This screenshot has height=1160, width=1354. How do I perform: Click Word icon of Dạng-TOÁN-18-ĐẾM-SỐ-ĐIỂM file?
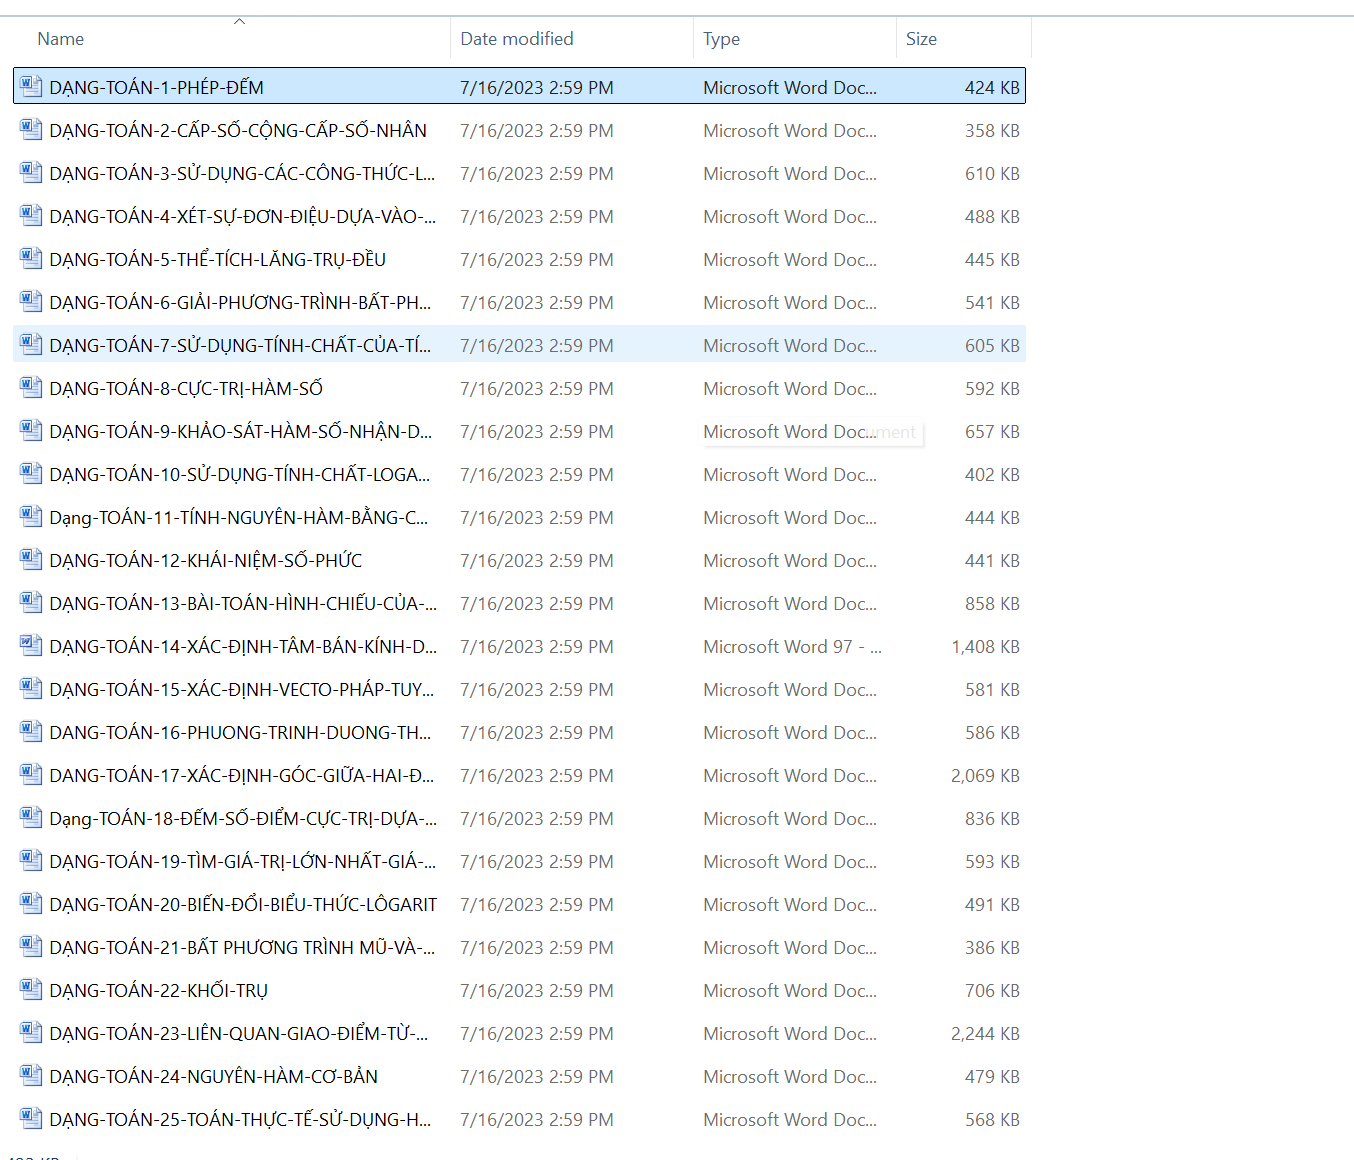[x=31, y=817]
